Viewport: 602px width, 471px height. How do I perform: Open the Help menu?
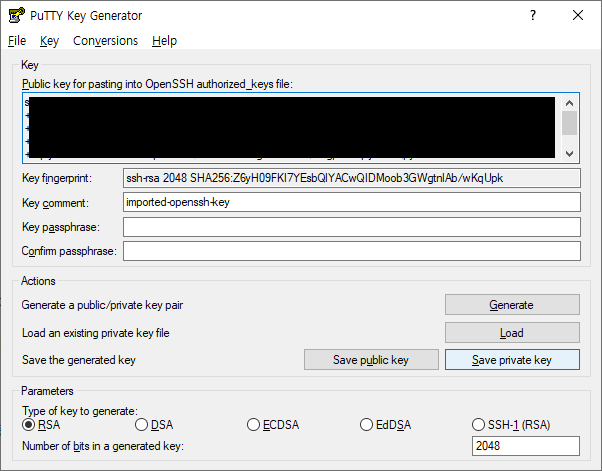pos(164,41)
